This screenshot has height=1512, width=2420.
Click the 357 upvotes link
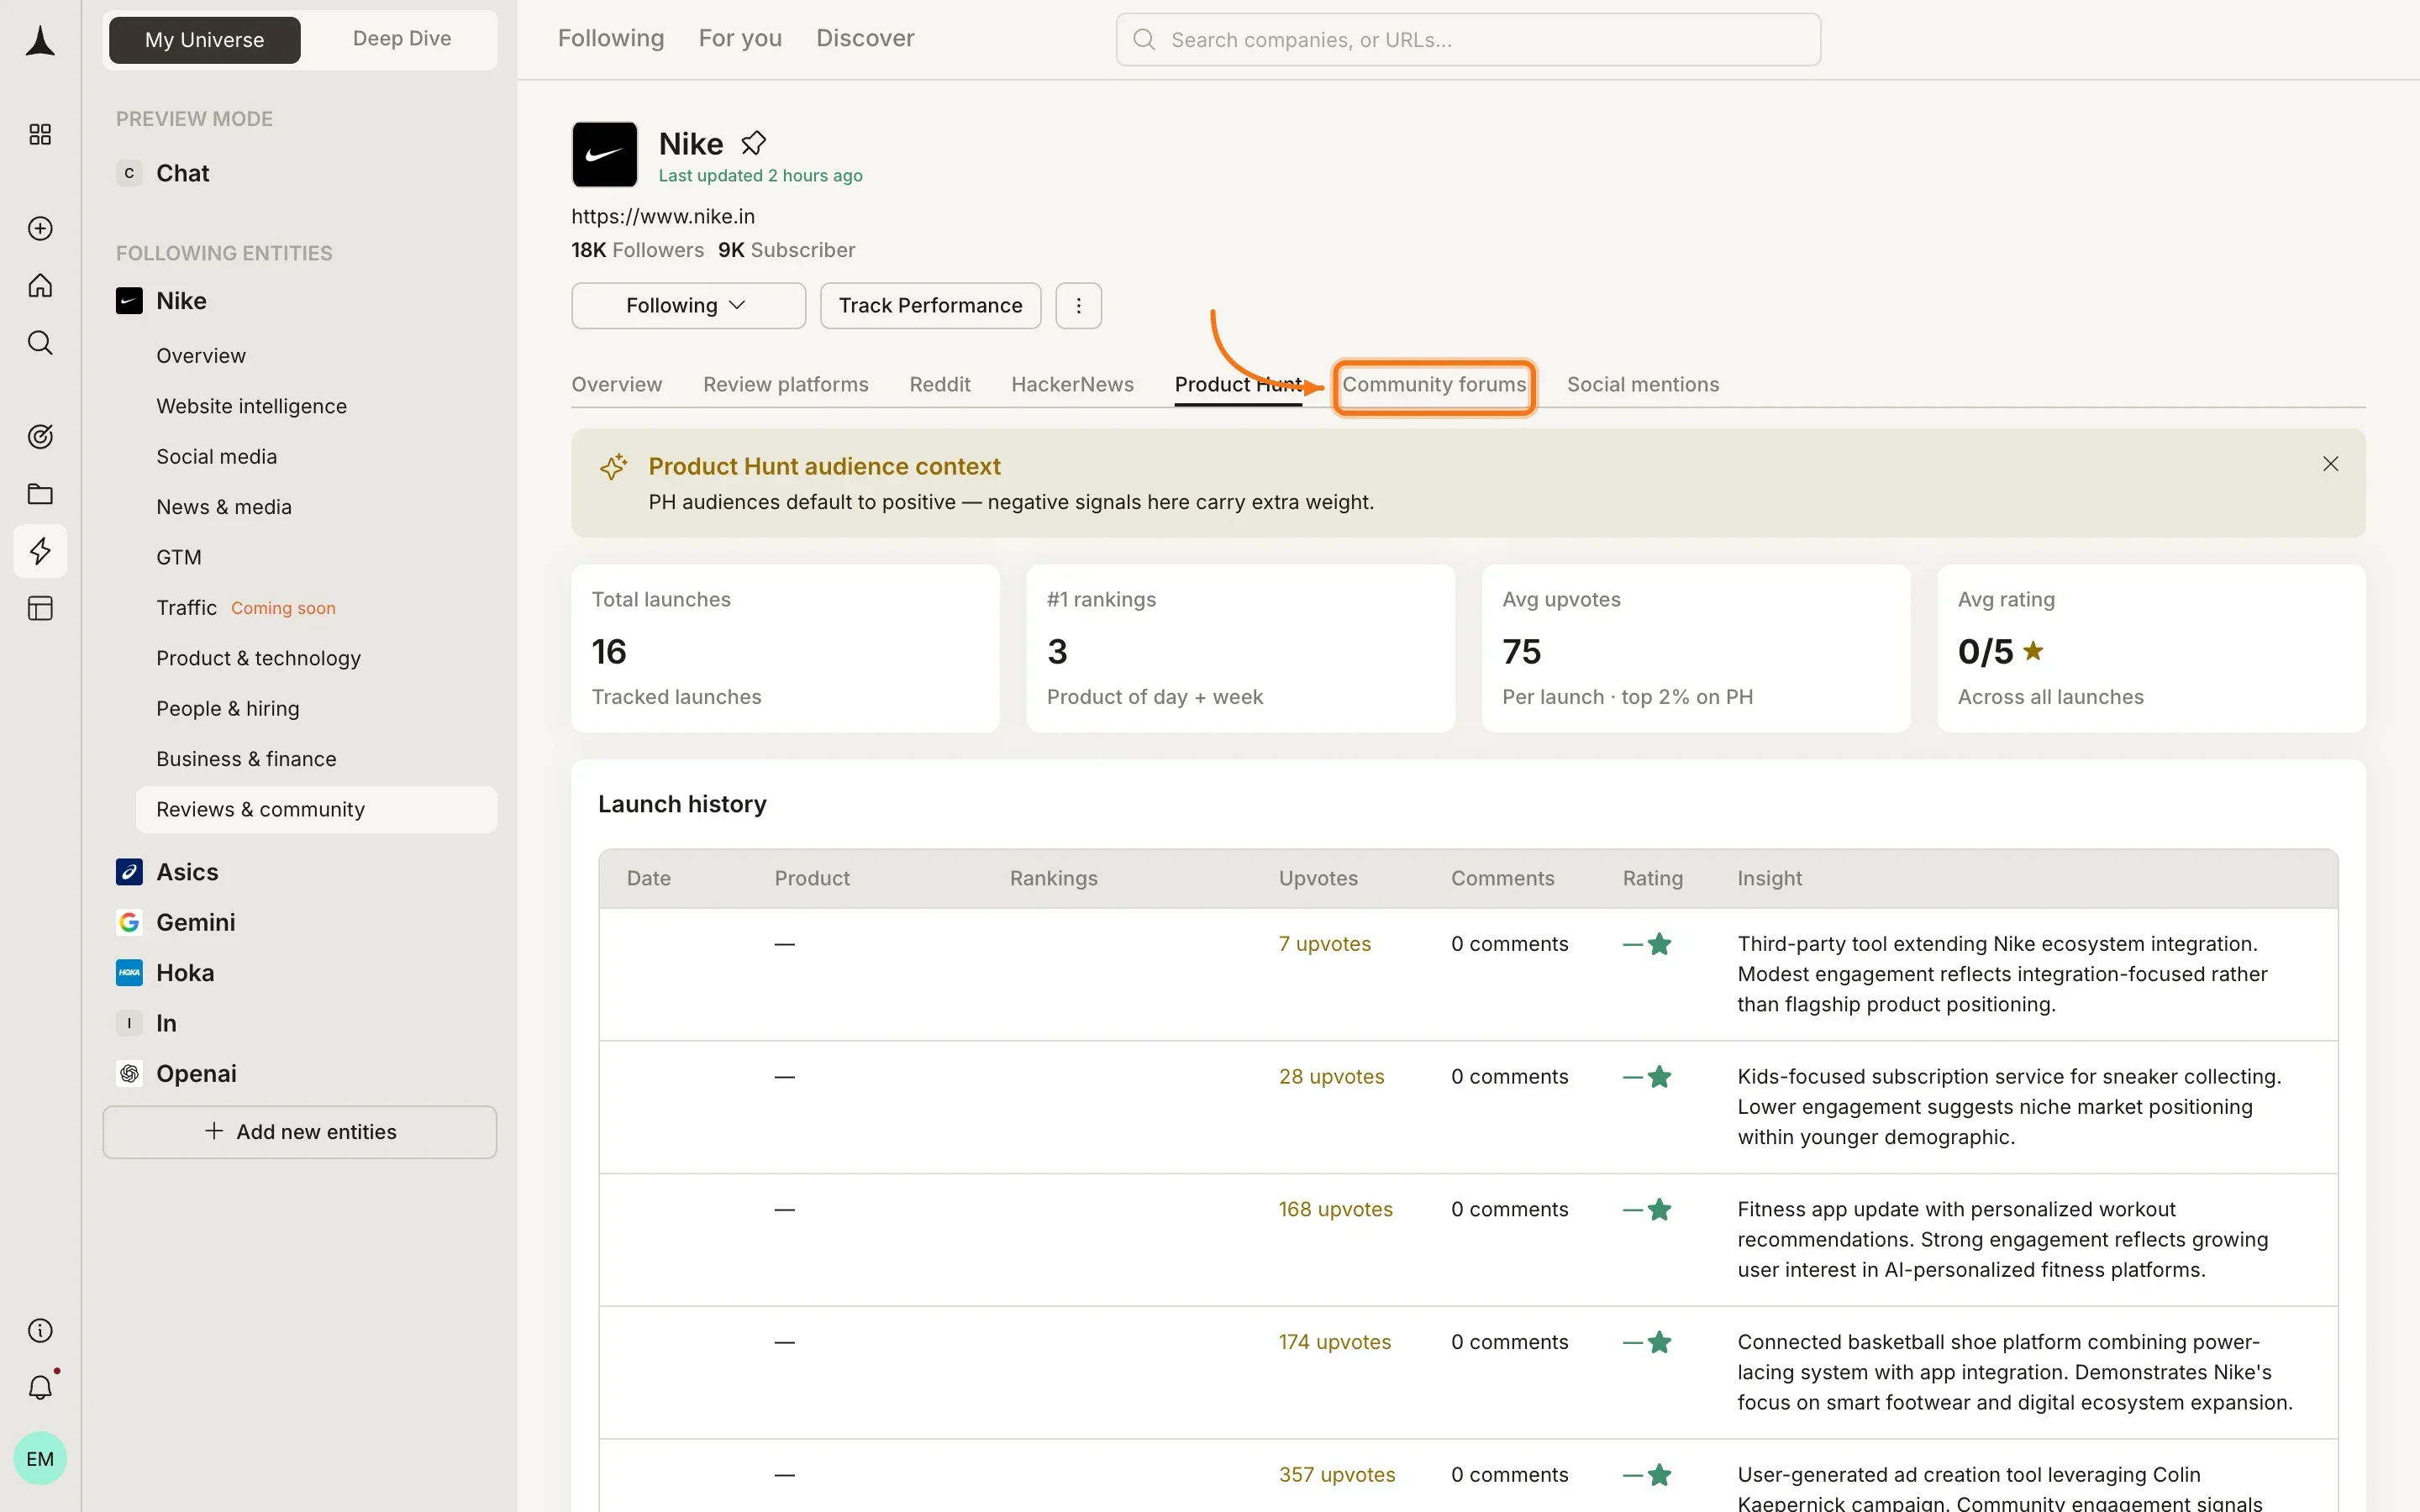tap(1336, 1475)
